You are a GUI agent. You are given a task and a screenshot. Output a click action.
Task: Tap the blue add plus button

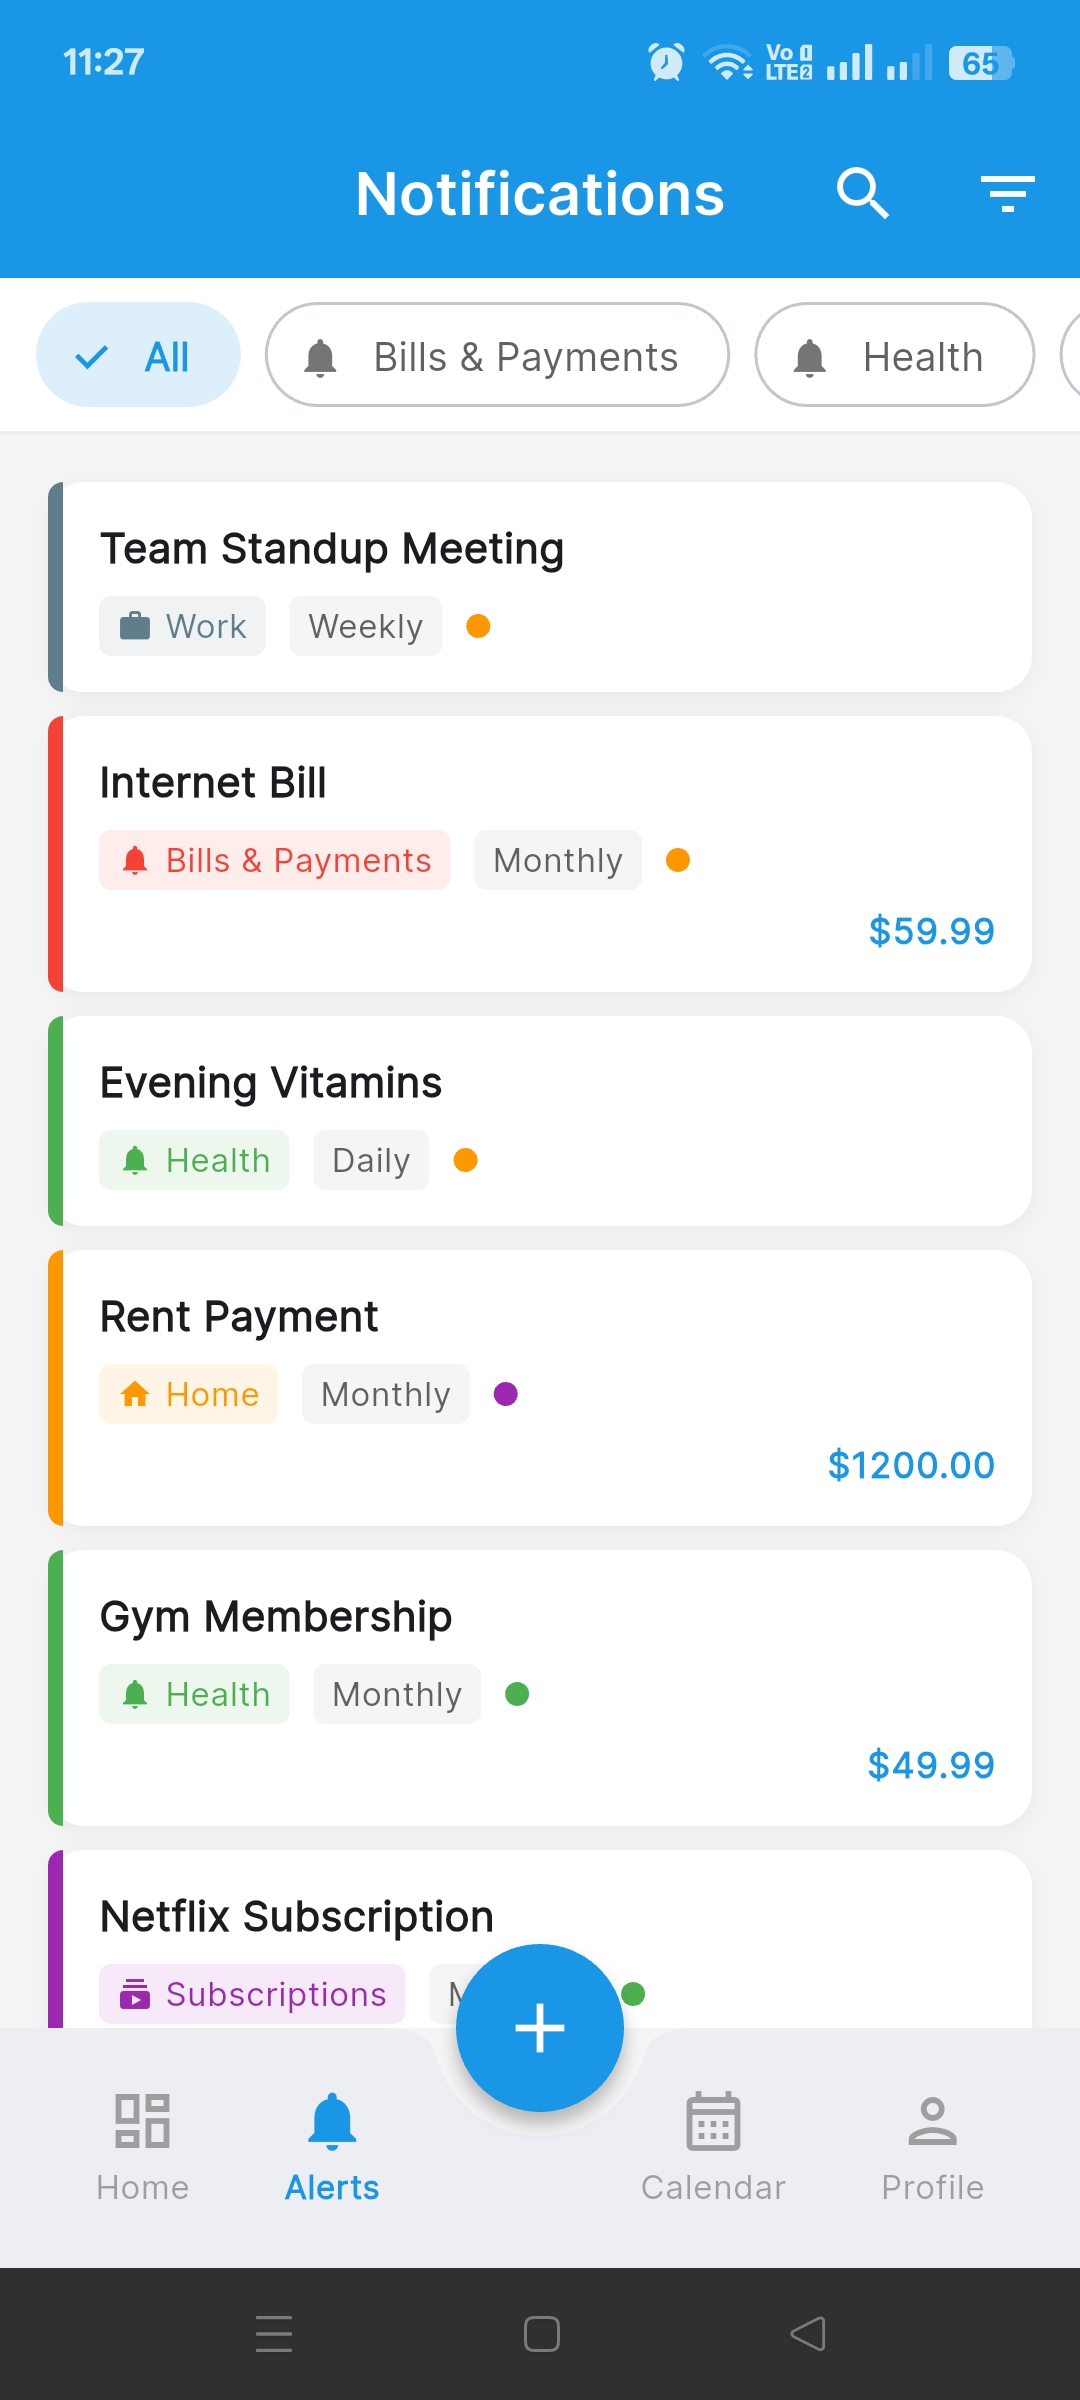(x=540, y=2028)
